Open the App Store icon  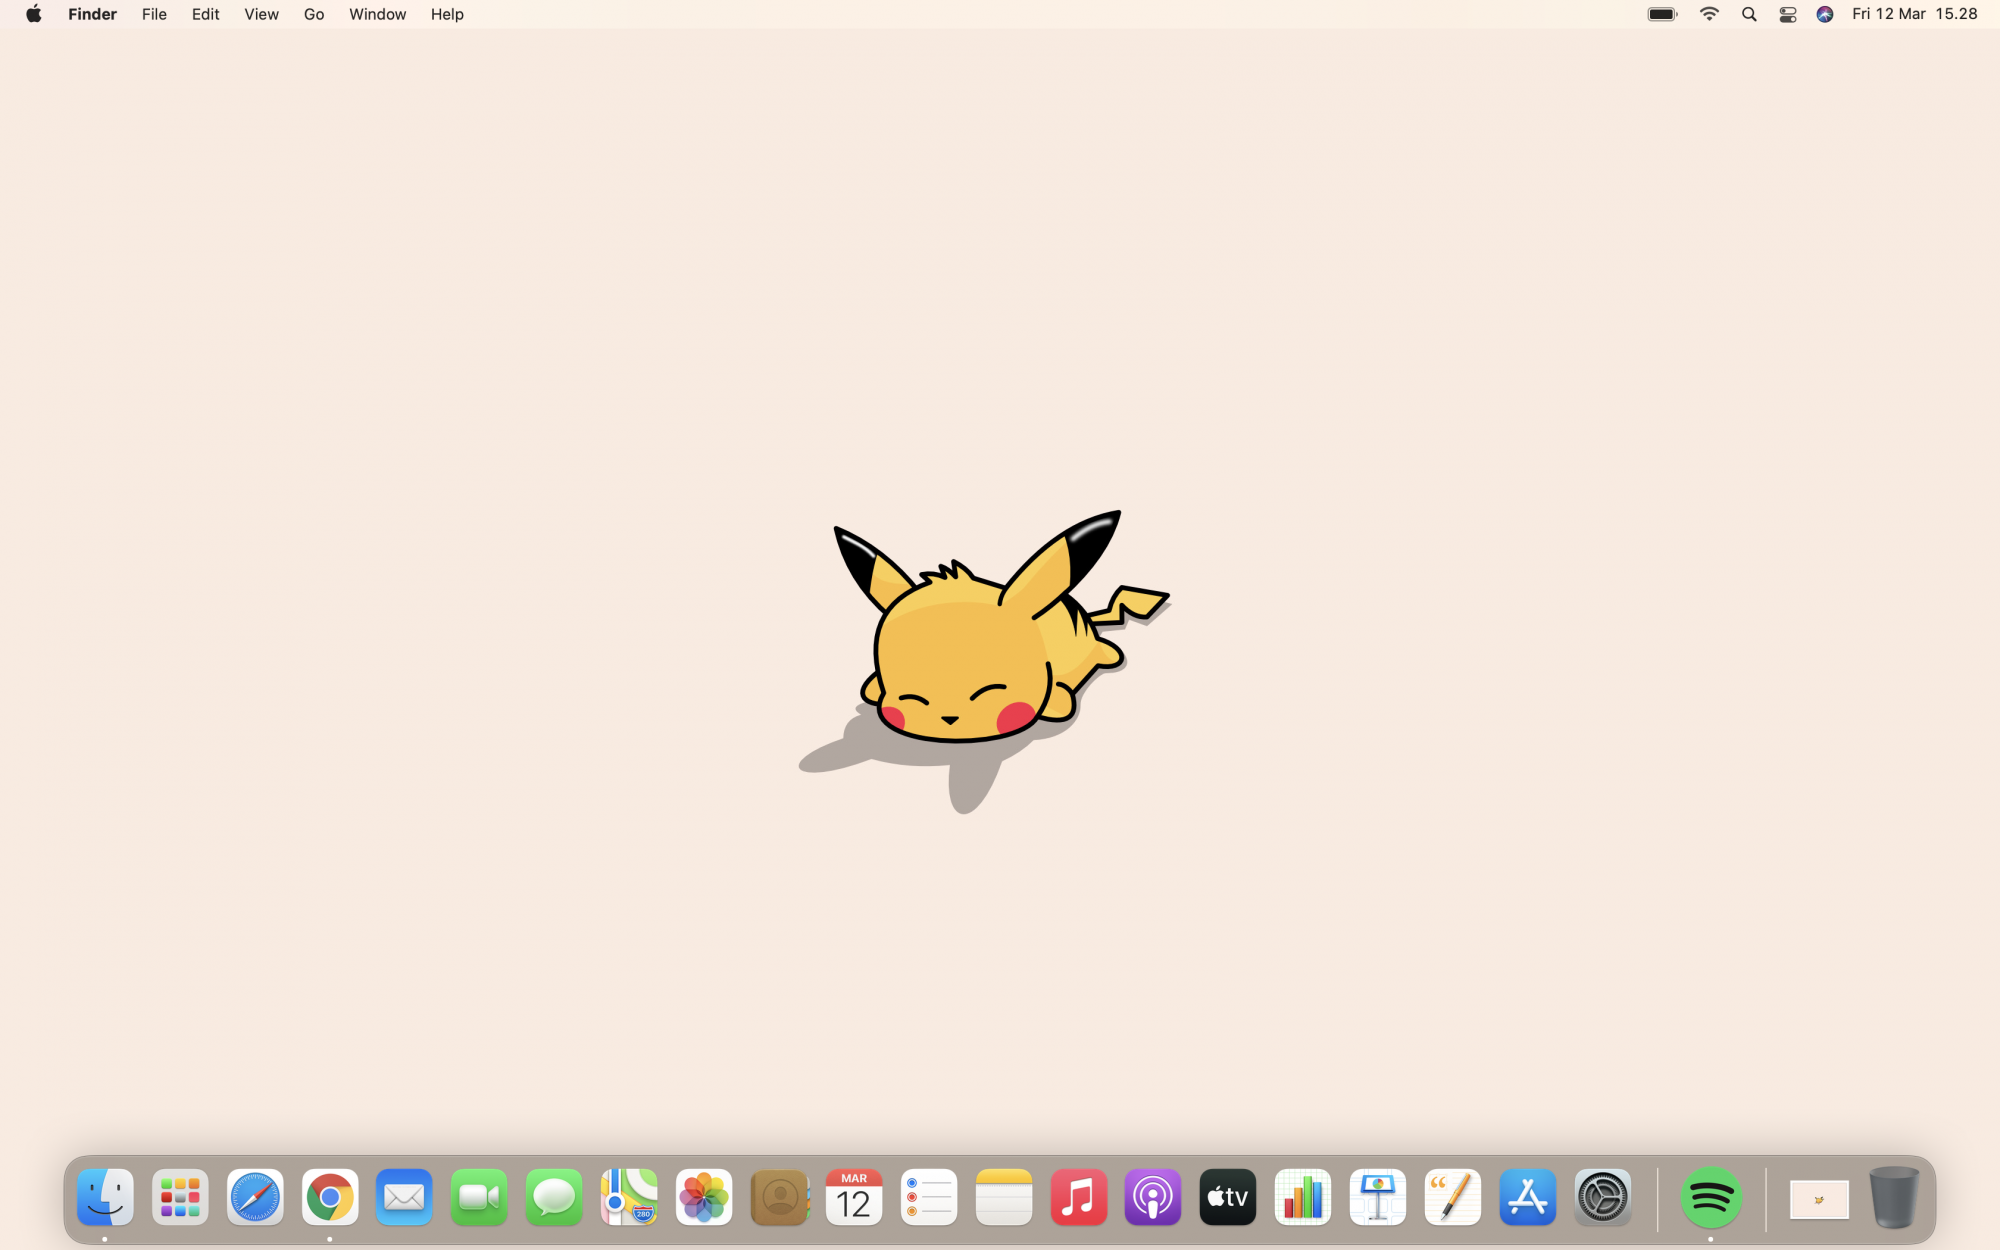coord(1528,1197)
